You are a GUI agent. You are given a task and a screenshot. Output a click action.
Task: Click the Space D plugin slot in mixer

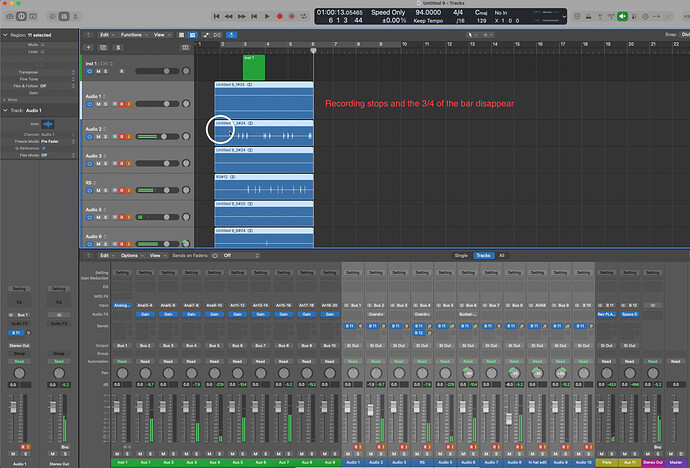tap(629, 314)
